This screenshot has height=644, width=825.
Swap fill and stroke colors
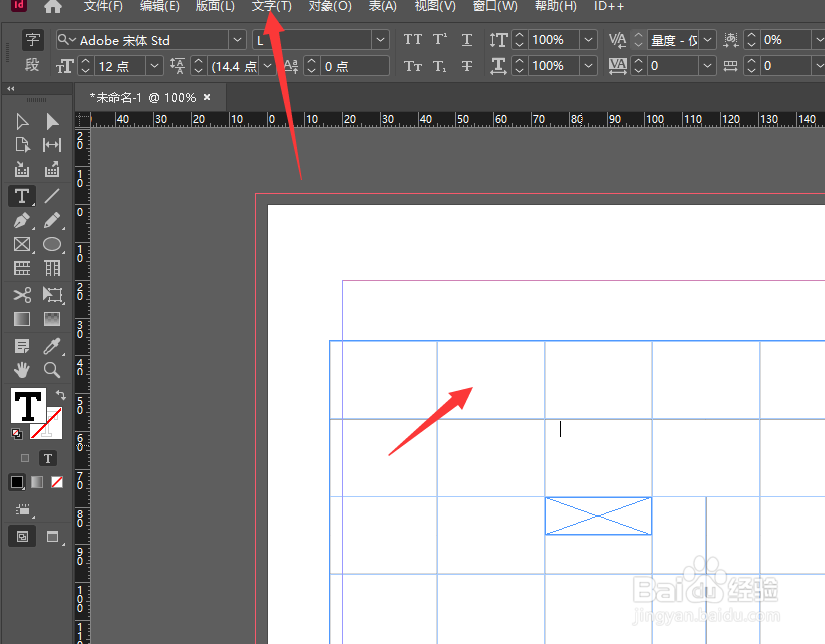[61, 395]
